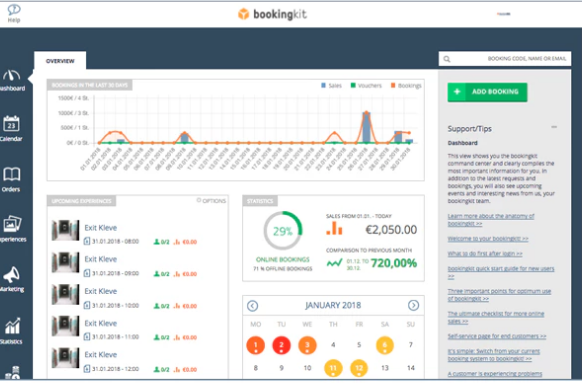The height and width of the screenshot is (383, 582).
Task: Open the Orders book icon in sidebar
Action: 12,174
